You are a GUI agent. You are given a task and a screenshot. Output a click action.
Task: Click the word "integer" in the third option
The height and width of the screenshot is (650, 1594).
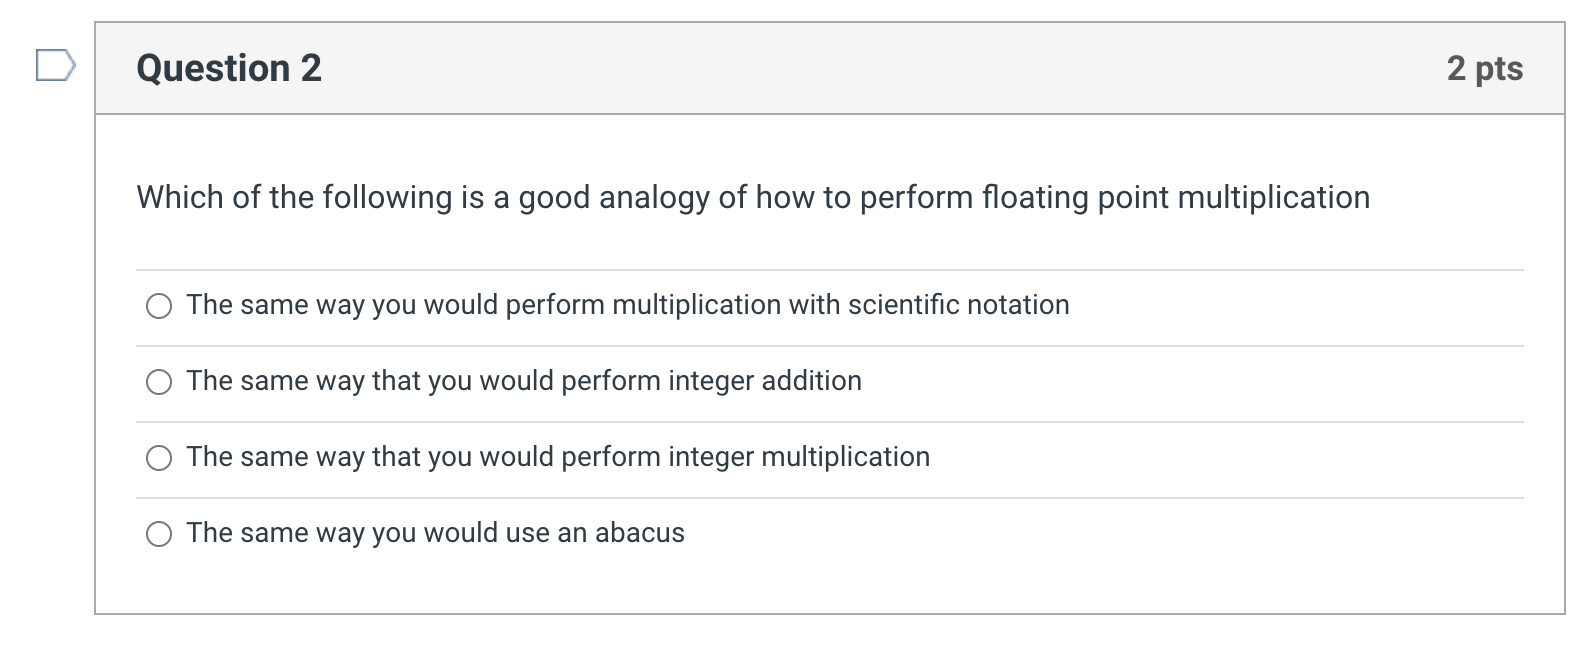coord(710,457)
